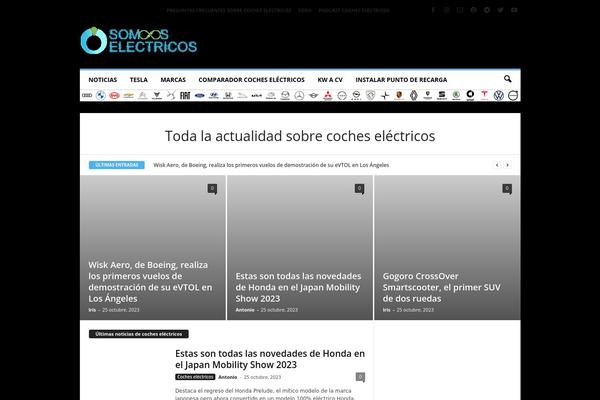
Task: Select the Chevrolet brand logo
Action: (x=129, y=95)
